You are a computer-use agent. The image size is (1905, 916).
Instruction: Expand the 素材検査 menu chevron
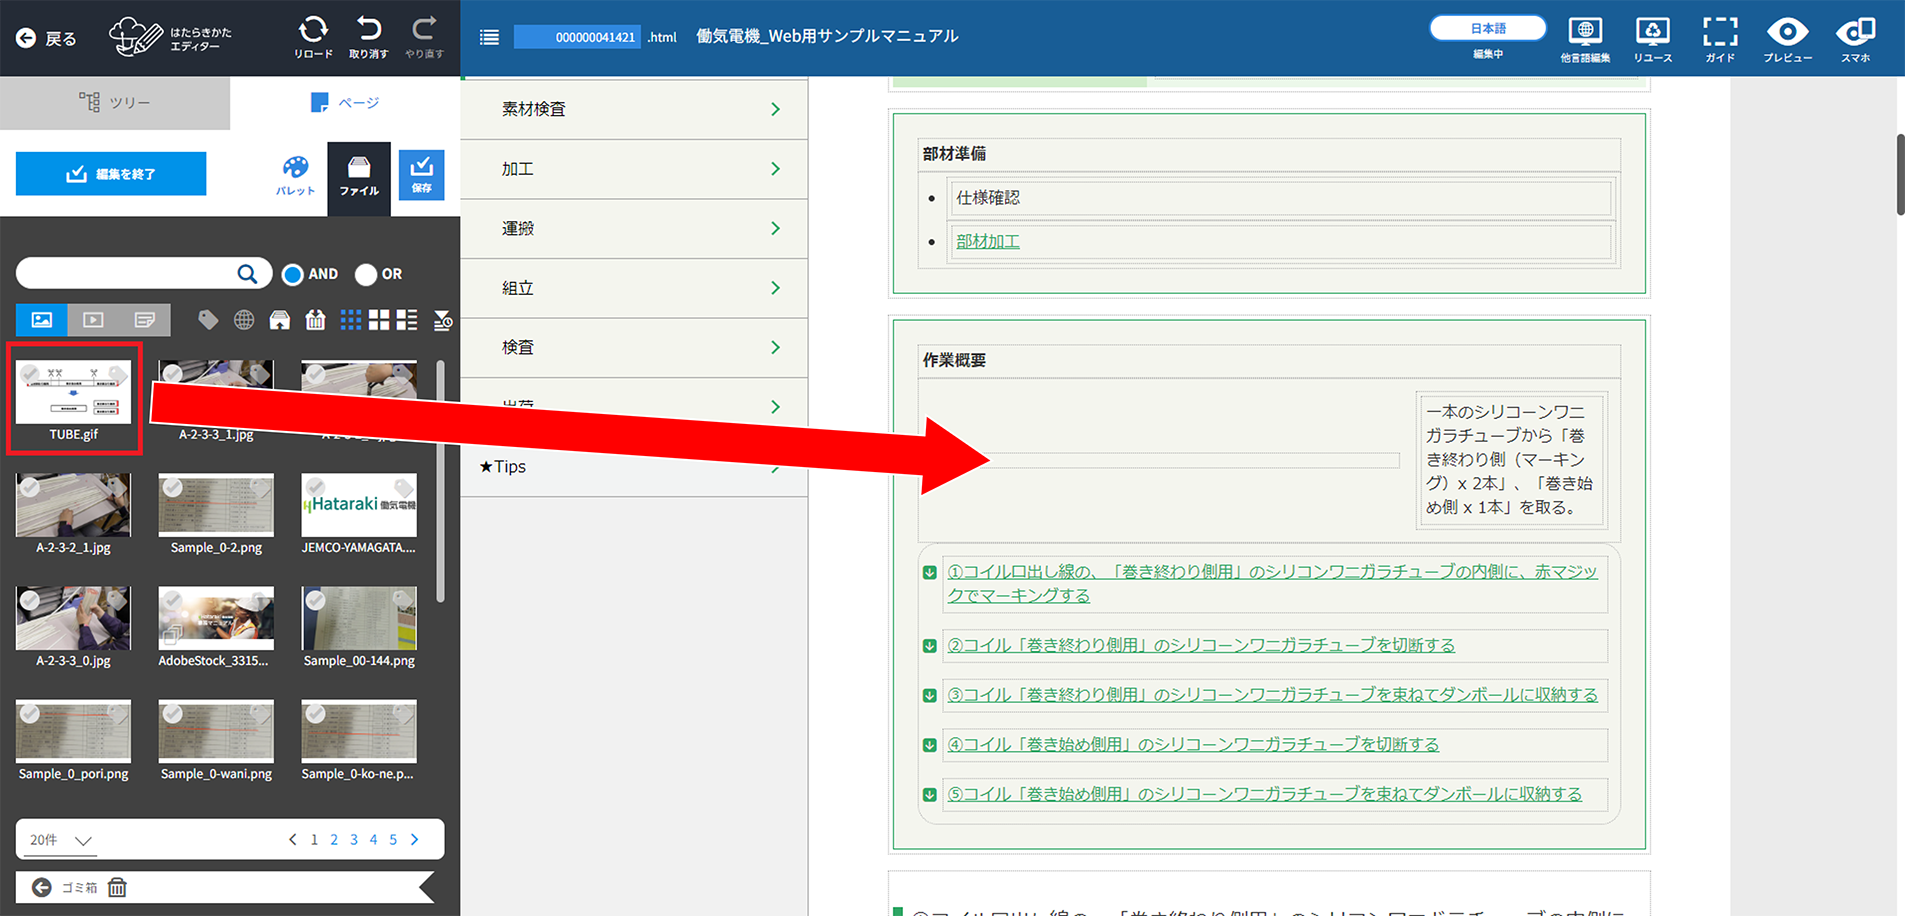tap(775, 109)
